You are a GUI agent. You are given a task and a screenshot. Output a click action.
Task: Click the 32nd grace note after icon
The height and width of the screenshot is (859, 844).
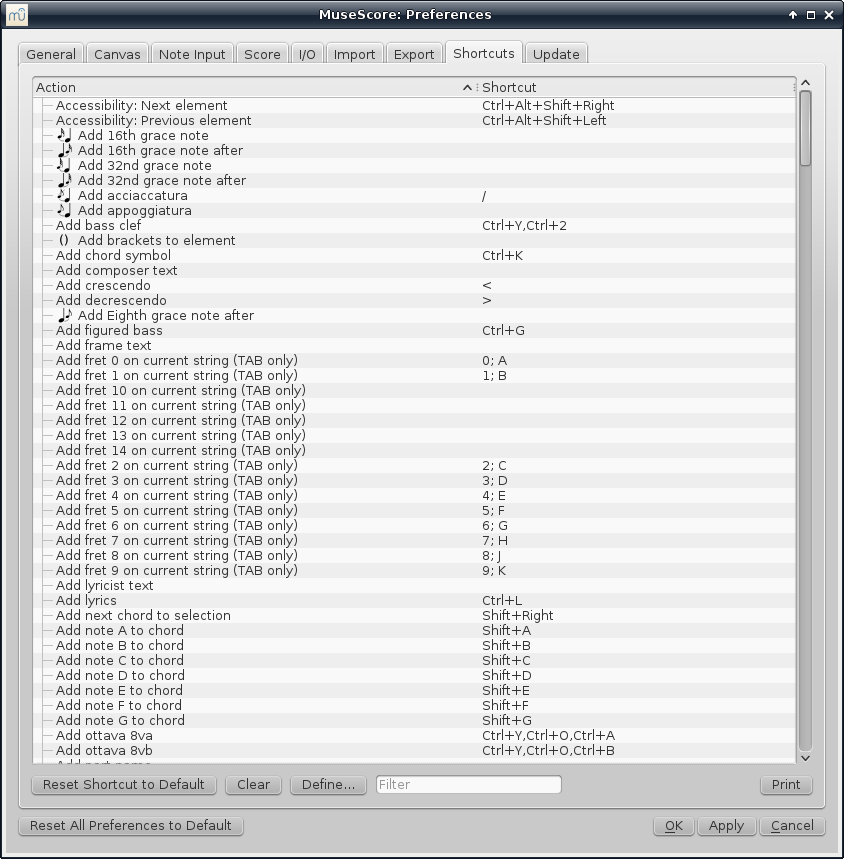65,180
